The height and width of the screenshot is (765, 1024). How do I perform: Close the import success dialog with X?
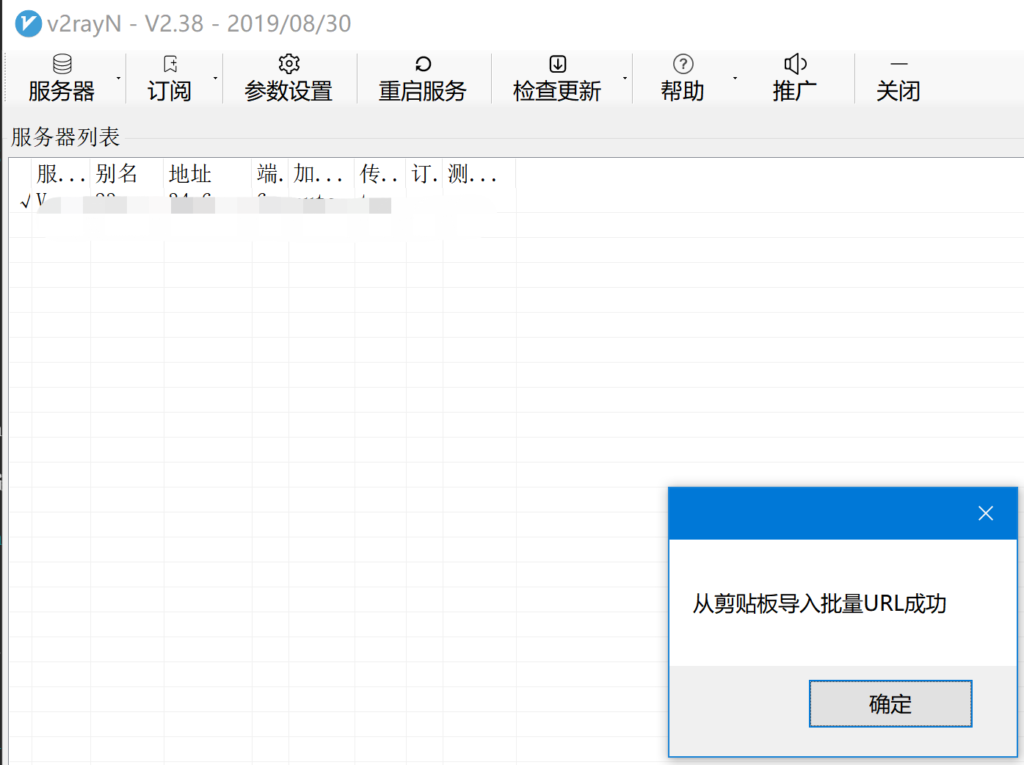coord(985,513)
